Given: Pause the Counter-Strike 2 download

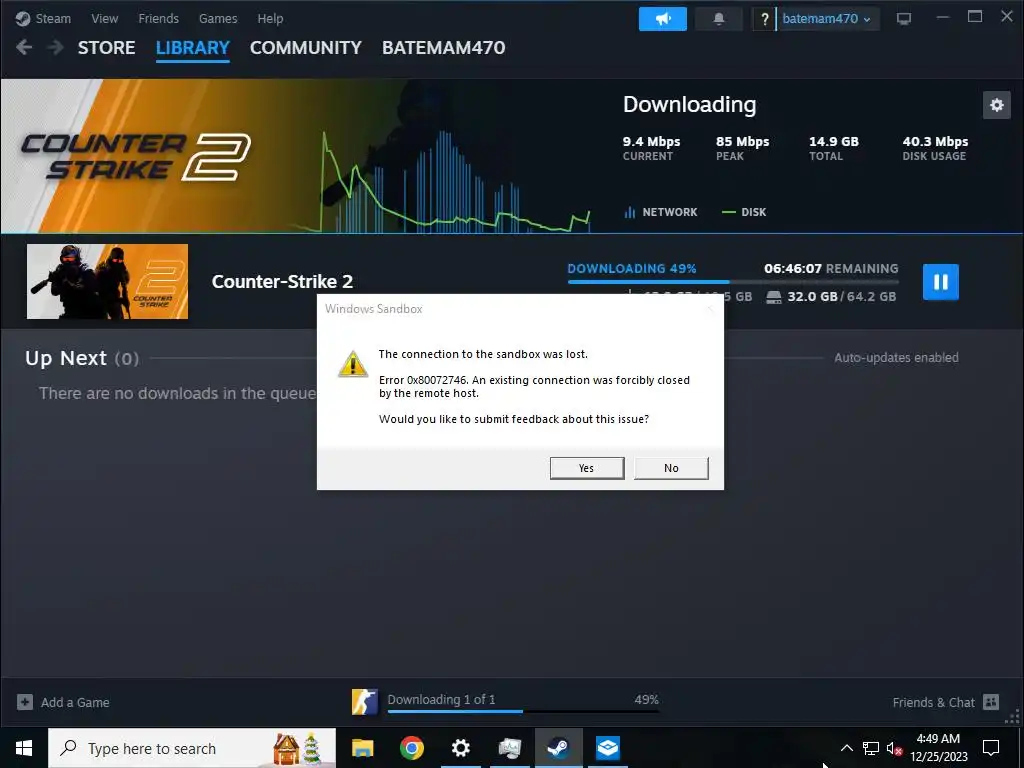Looking at the screenshot, I should (940, 282).
